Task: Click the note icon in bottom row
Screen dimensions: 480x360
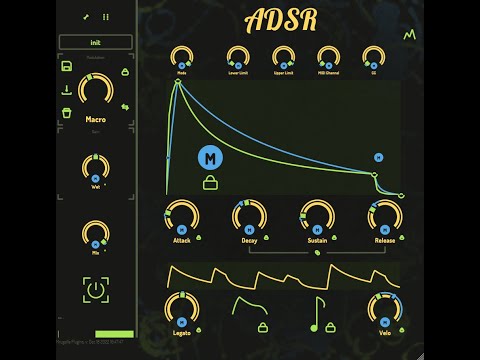Action: 318,314
